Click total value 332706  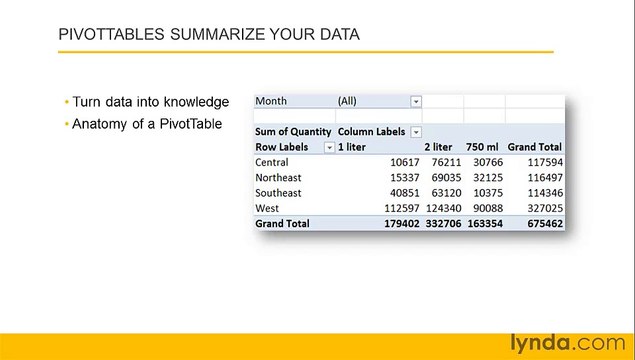(443, 224)
